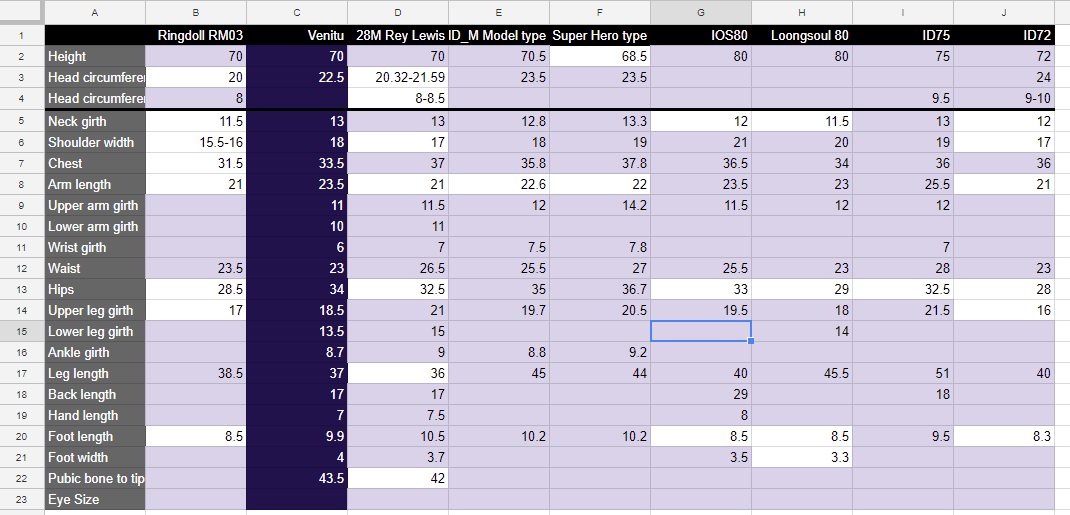The height and width of the screenshot is (515, 1070).
Task: Click the select-all corner box
Action: pos(22,12)
